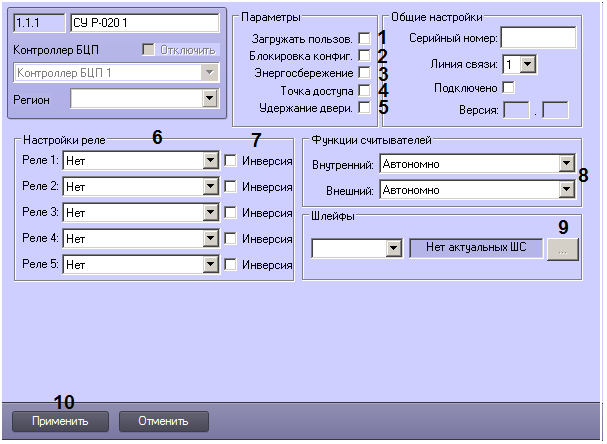Enable Инверсия for Реле 3
Screen dimensions: 607x444
coord(231,212)
